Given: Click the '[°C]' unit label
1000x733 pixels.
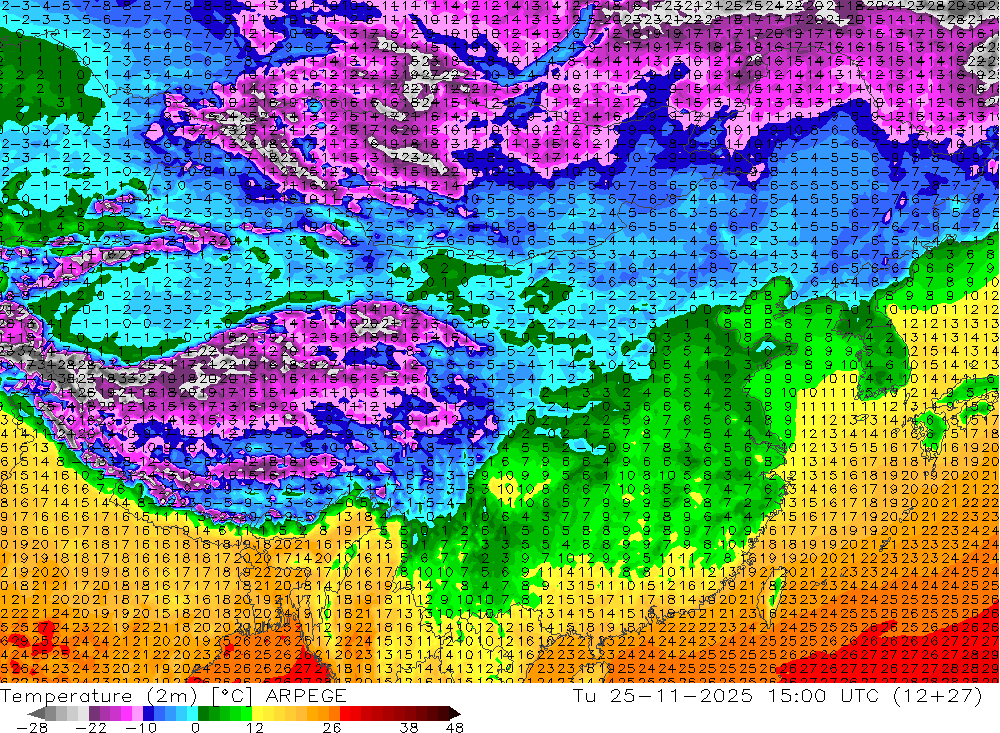Looking at the screenshot, I should click(234, 695).
